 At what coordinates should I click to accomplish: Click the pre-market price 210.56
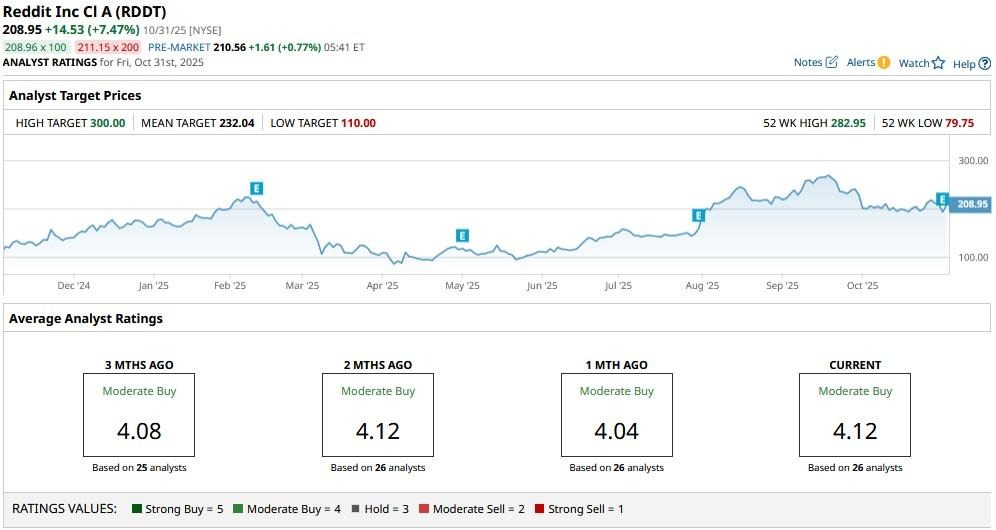pyautogui.click(x=229, y=47)
